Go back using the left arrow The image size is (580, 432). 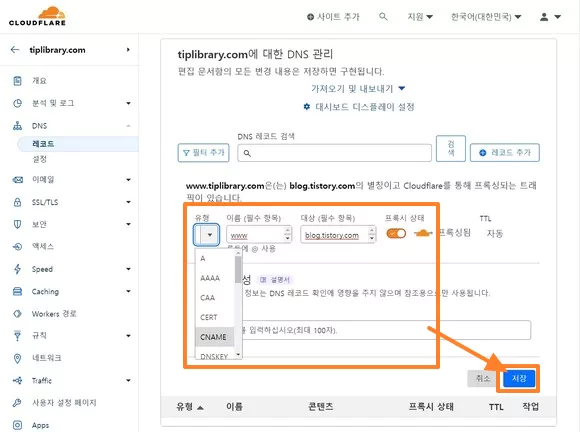point(15,50)
